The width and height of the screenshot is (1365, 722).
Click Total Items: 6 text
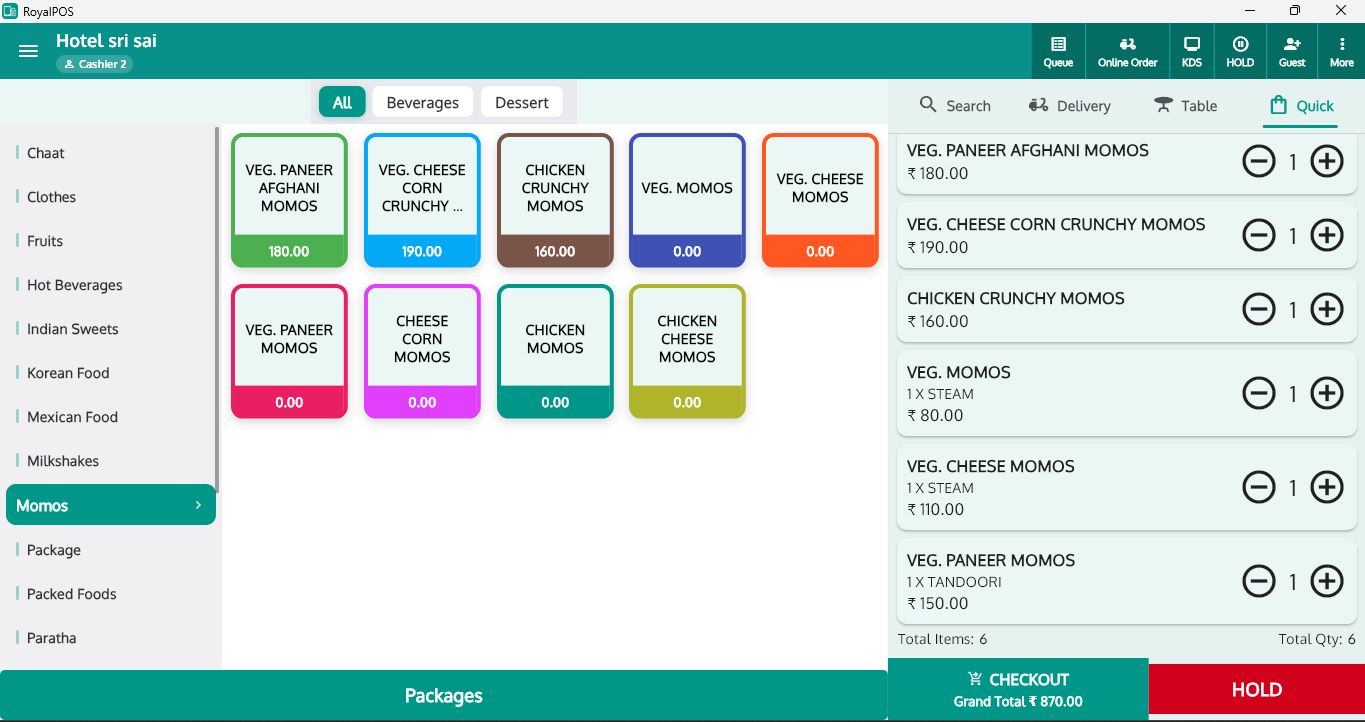[942, 639]
